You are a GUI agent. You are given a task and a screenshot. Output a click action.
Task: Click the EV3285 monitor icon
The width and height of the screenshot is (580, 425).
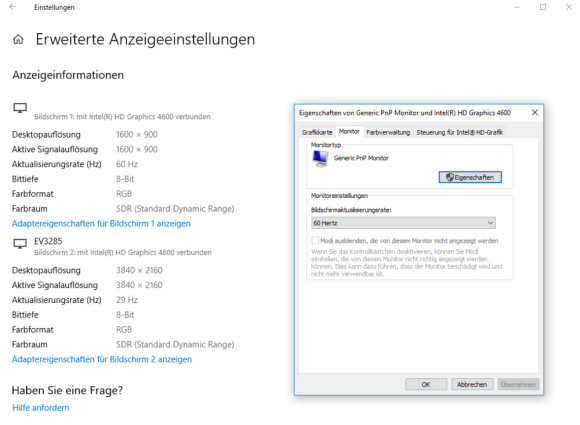(20, 243)
